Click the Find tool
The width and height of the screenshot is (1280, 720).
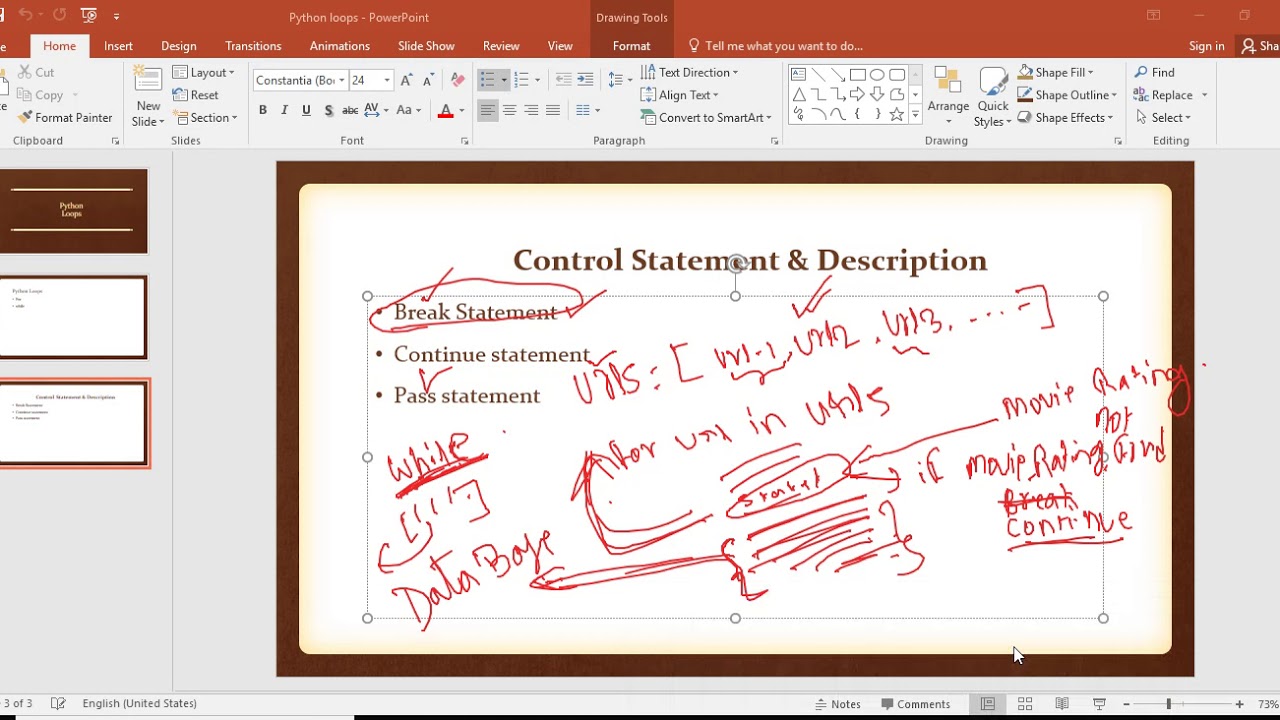[x=1155, y=72]
